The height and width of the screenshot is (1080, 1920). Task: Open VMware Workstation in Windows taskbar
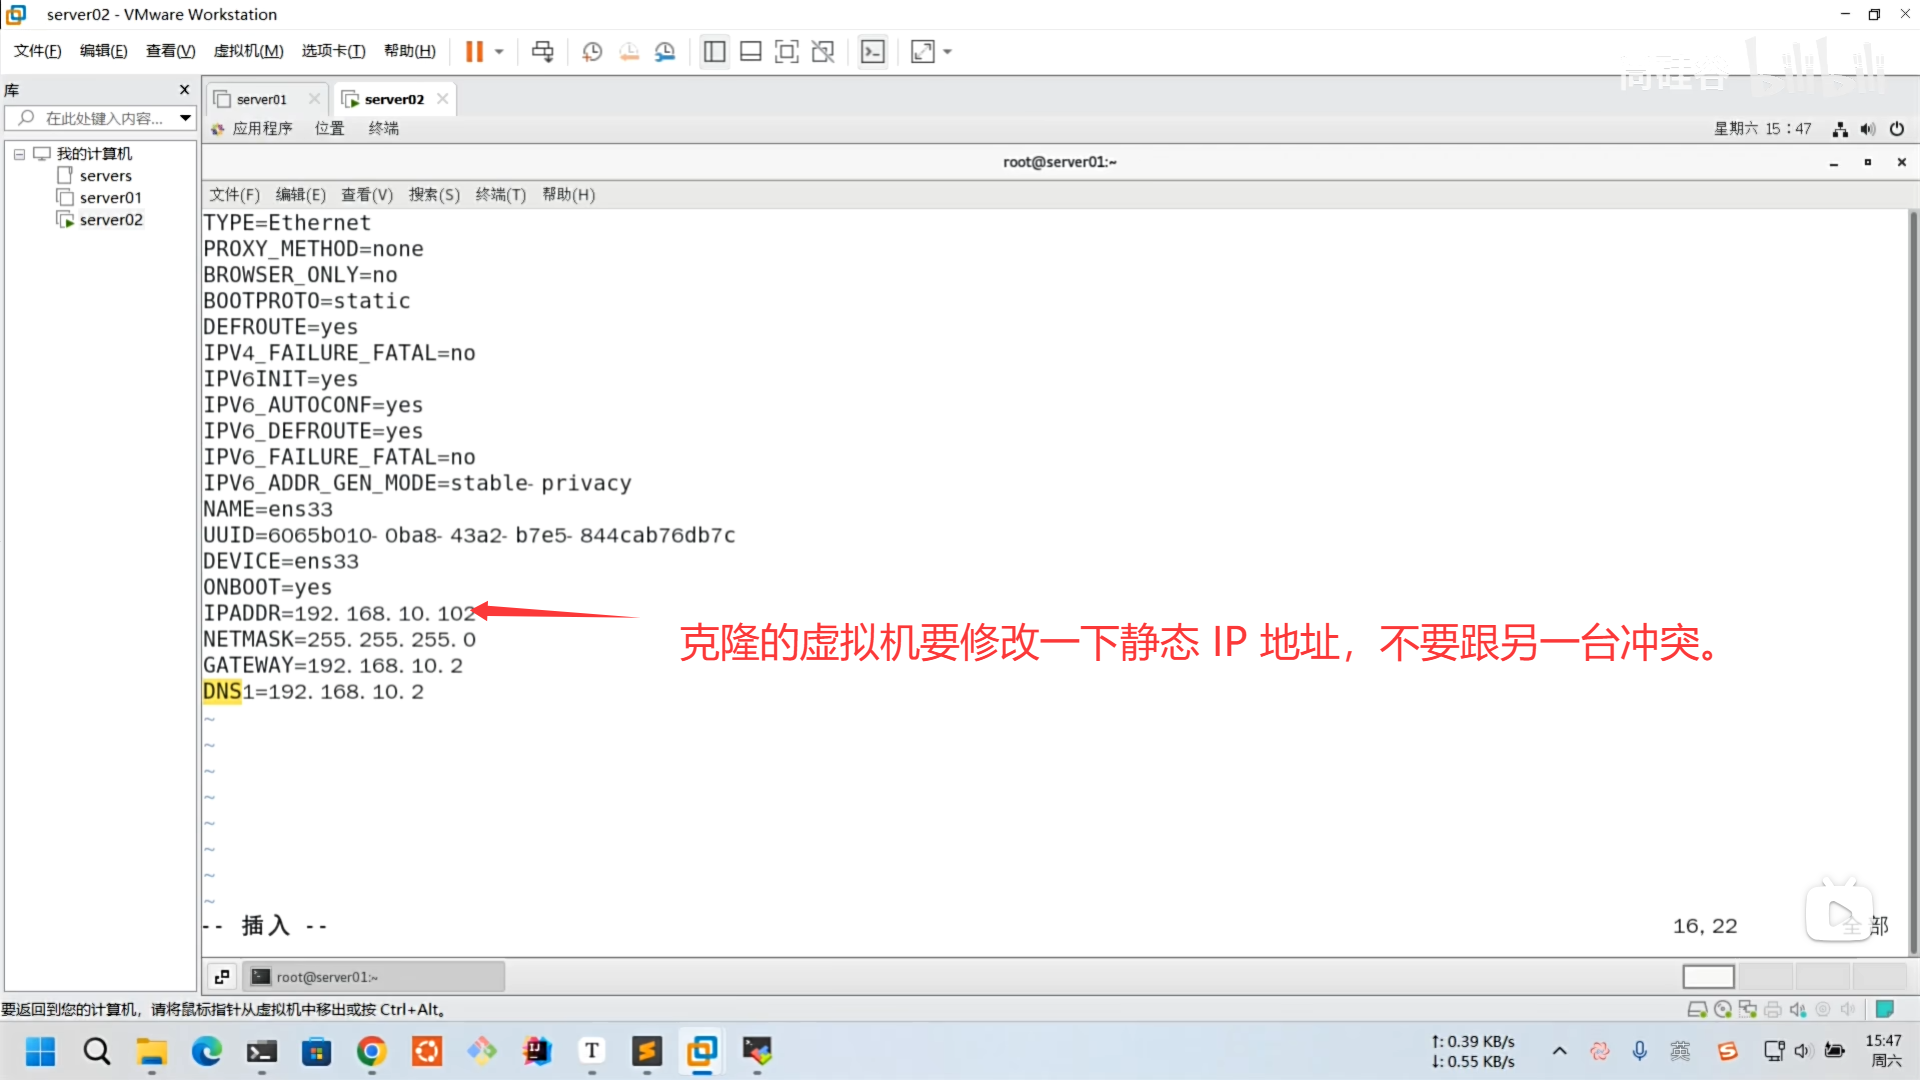(x=702, y=1051)
